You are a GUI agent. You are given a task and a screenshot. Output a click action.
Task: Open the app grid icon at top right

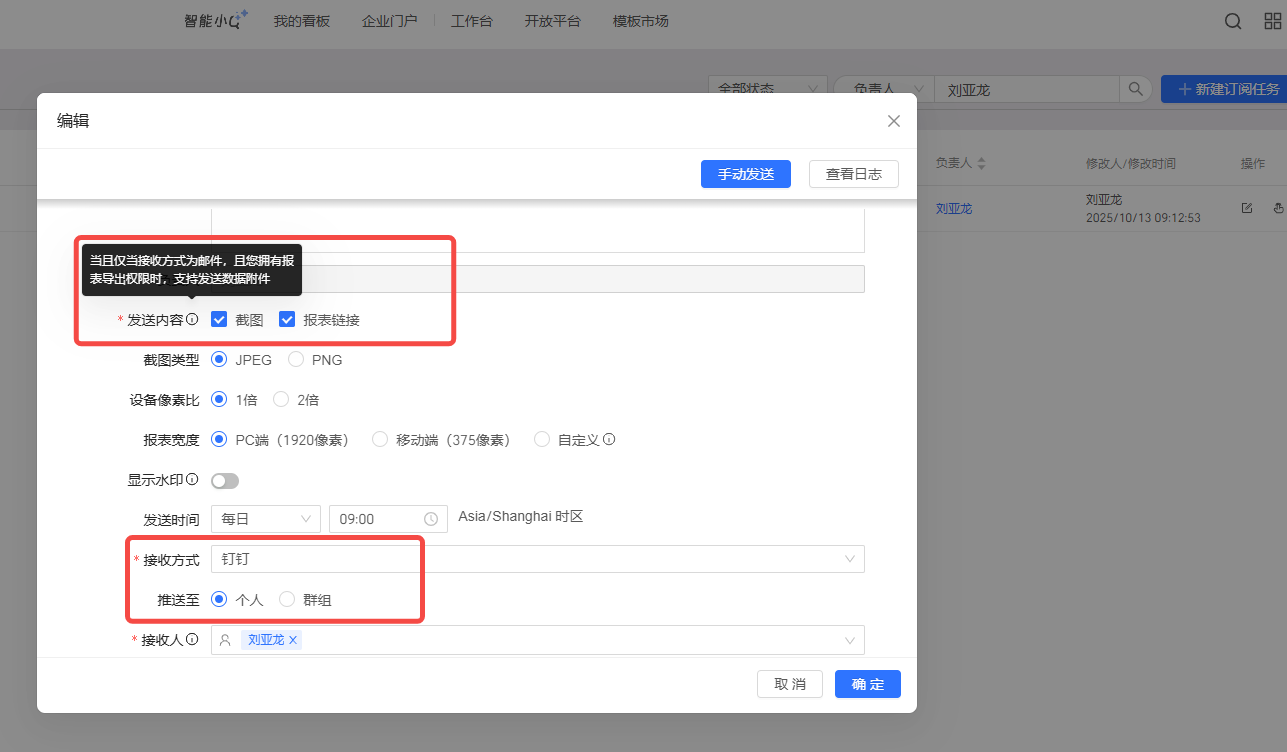1272,22
